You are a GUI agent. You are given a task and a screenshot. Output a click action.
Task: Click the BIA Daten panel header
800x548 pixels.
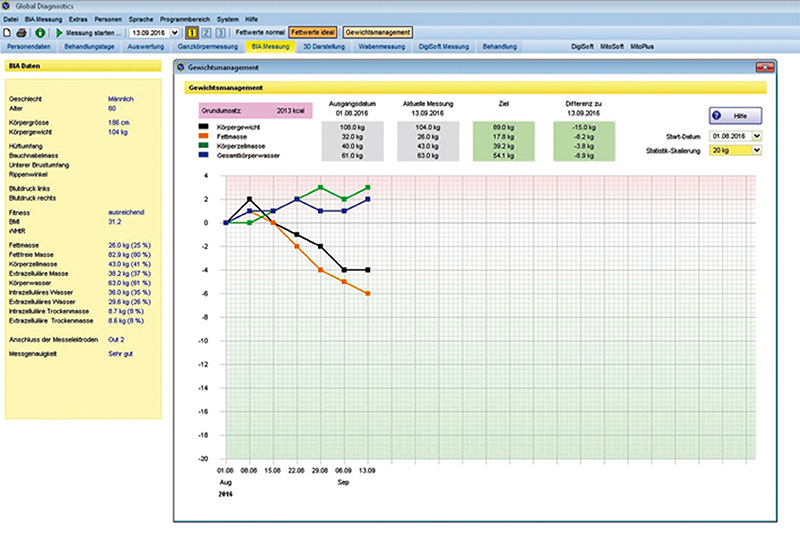coord(83,66)
